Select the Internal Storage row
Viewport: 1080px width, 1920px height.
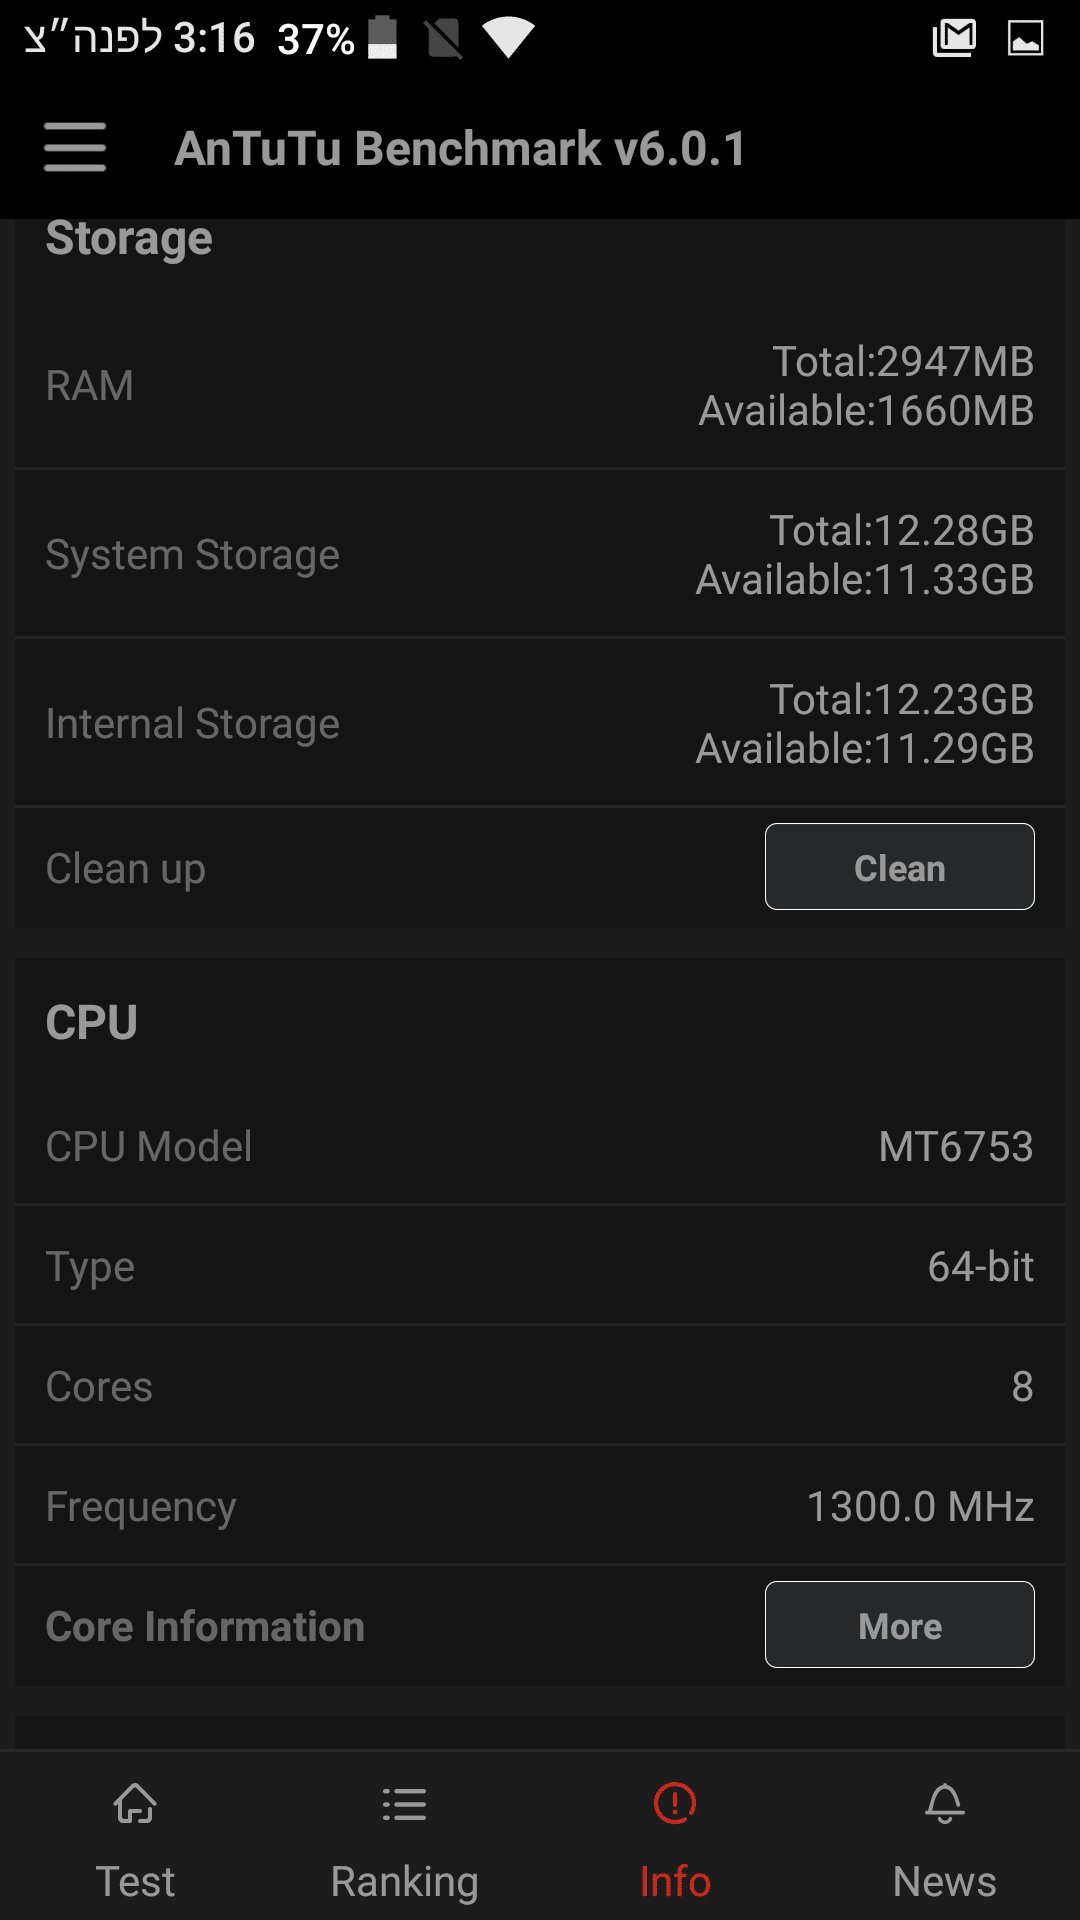pos(540,724)
